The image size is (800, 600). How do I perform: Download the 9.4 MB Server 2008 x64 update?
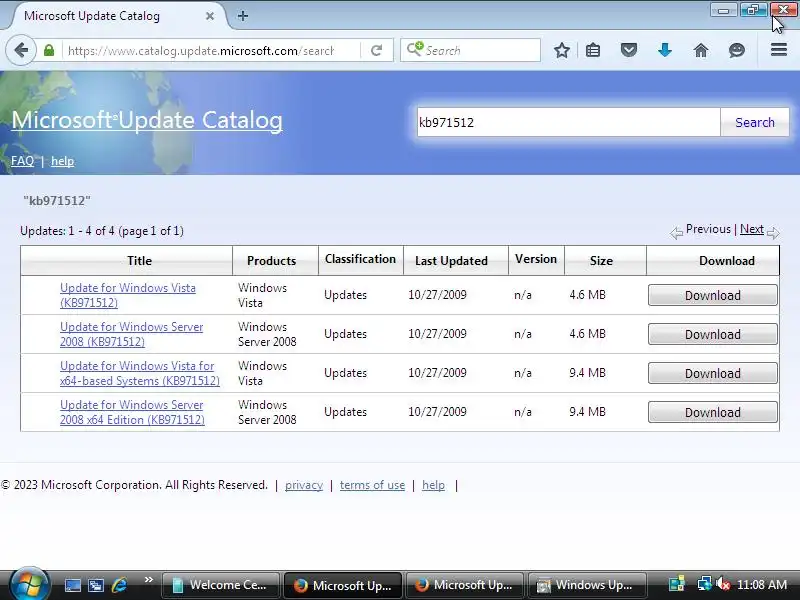[x=713, y=412]
